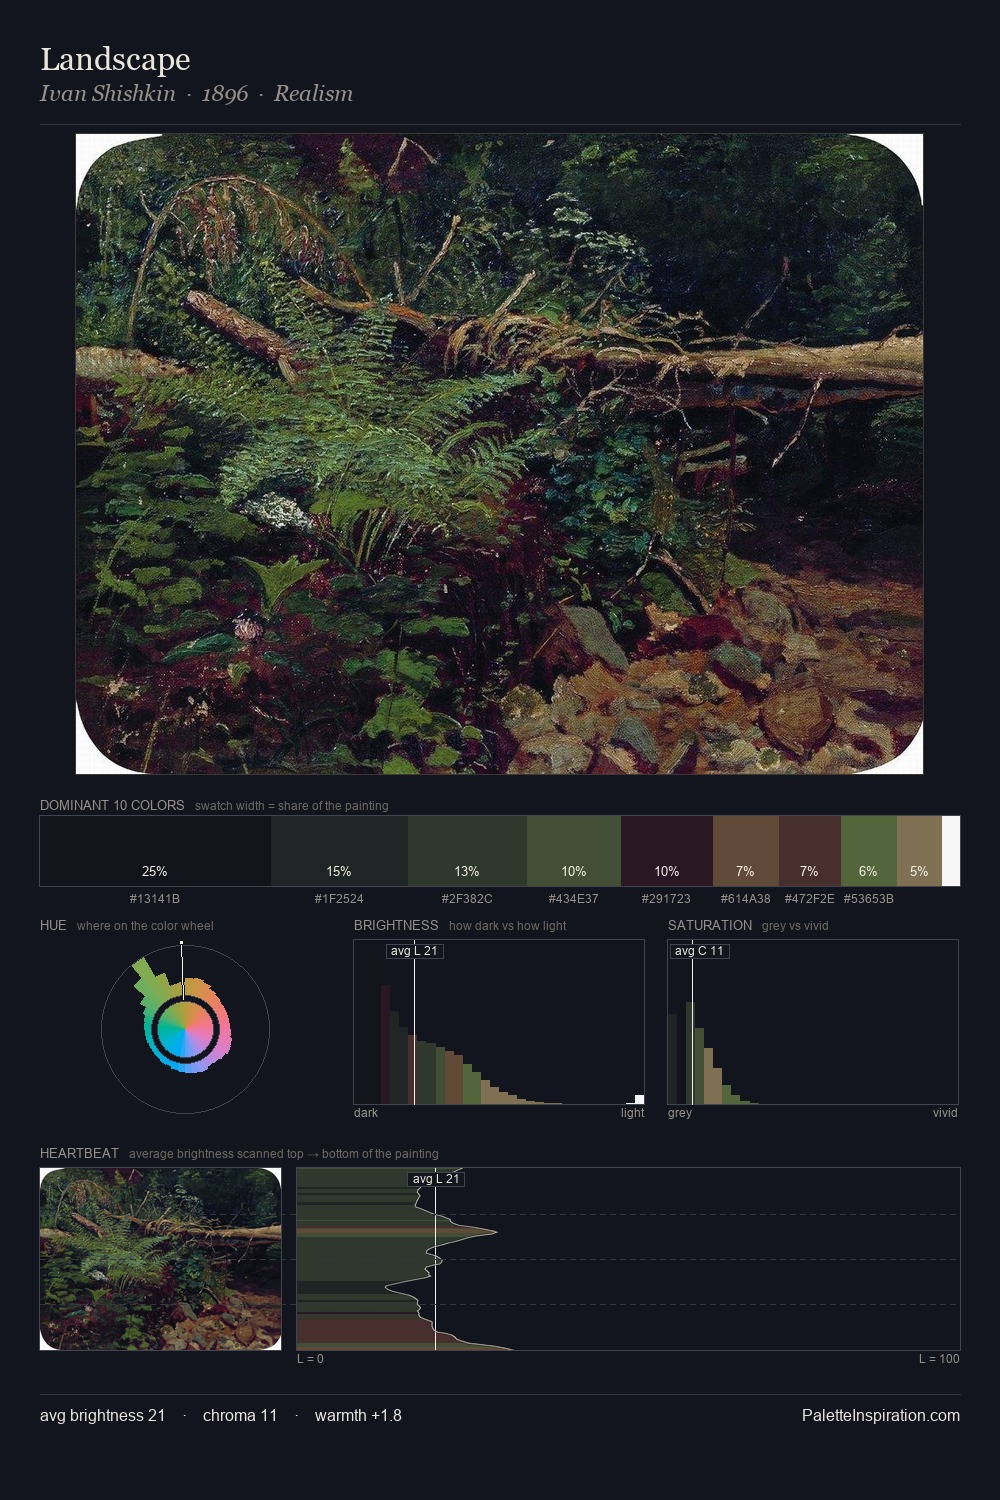Click the 'avg C 11' saturation marker label
1000x1500 pixels.
699,951
